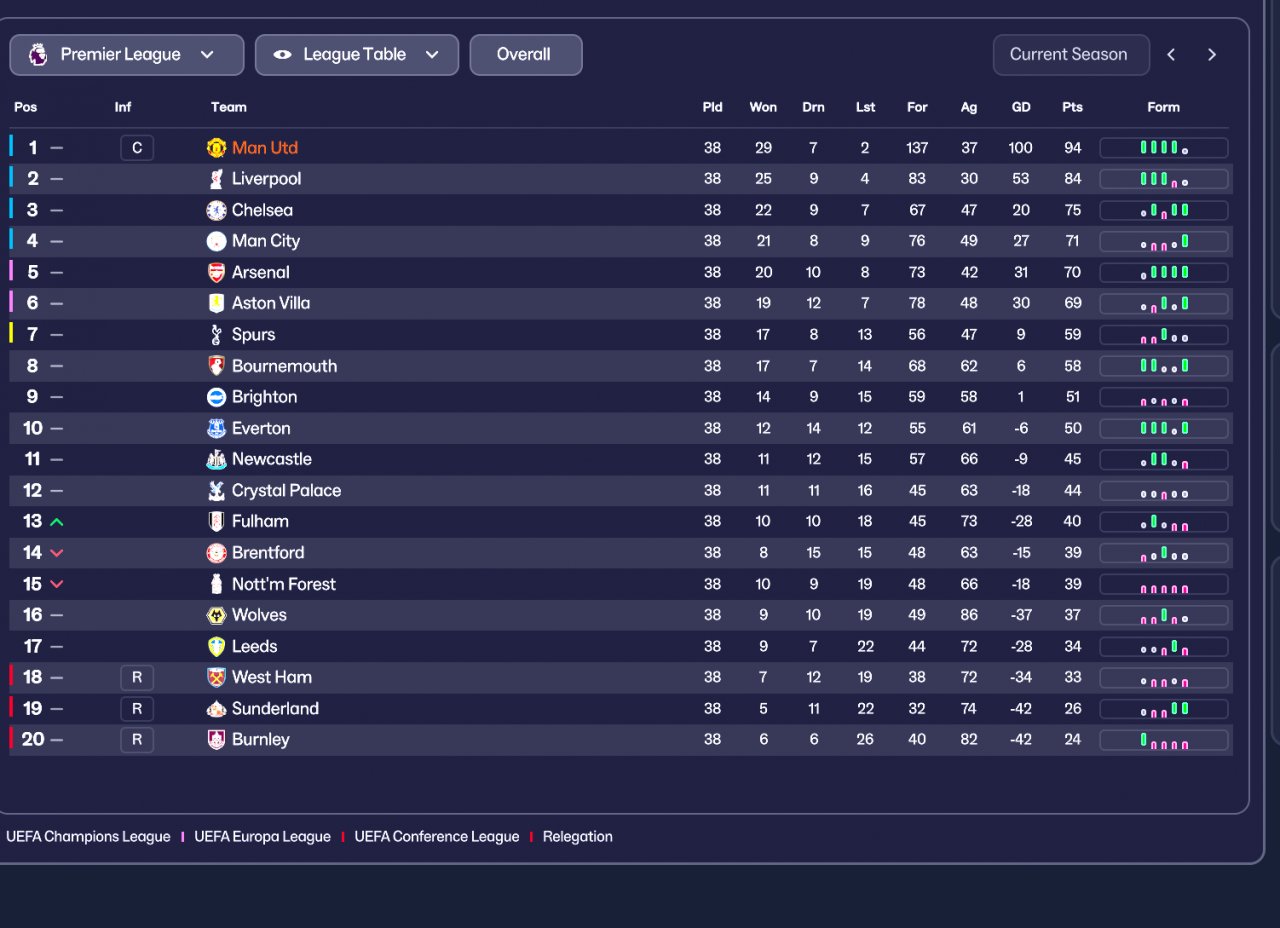Click the Arsenal club crest
The height and width of the screenshot is (928, 1280).
coord(216,272)
